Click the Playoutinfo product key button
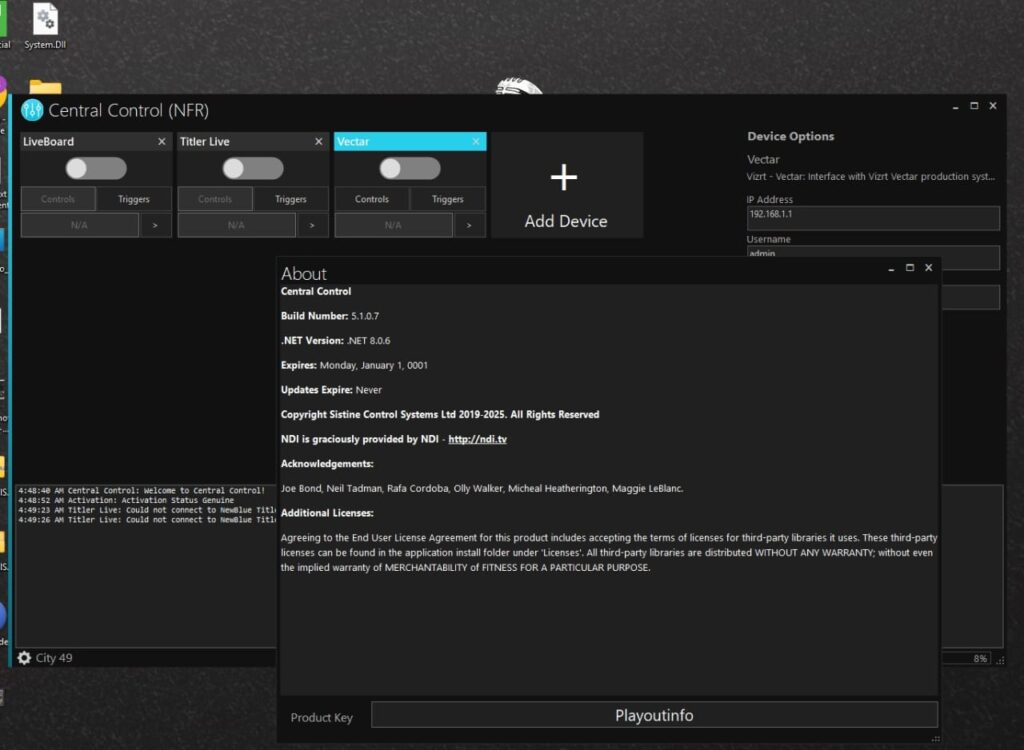Screen dimensions: 1024x750 coord(654,715)
